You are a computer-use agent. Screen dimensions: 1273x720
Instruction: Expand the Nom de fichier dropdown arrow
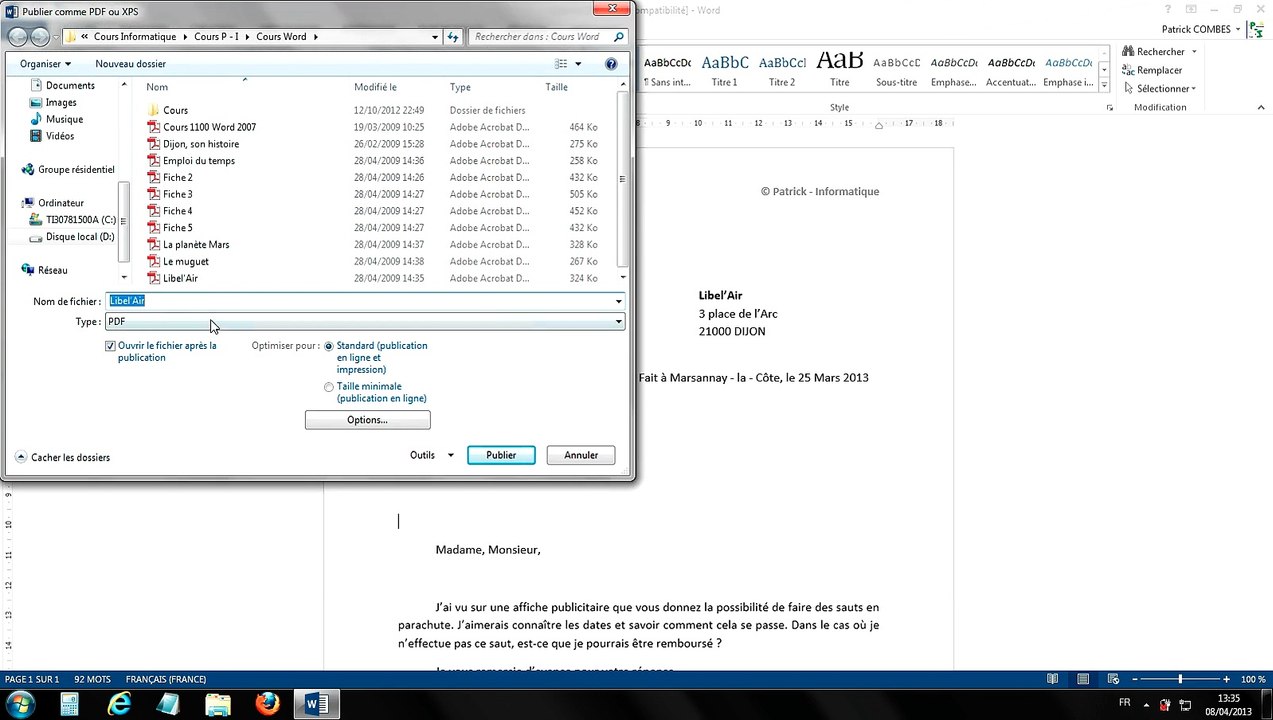click(x=618, y=301)
